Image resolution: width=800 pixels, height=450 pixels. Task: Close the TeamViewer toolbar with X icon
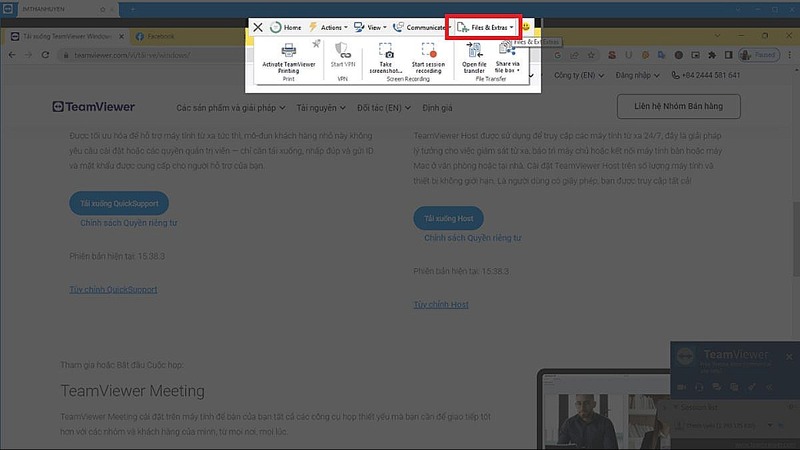[258, 27]
